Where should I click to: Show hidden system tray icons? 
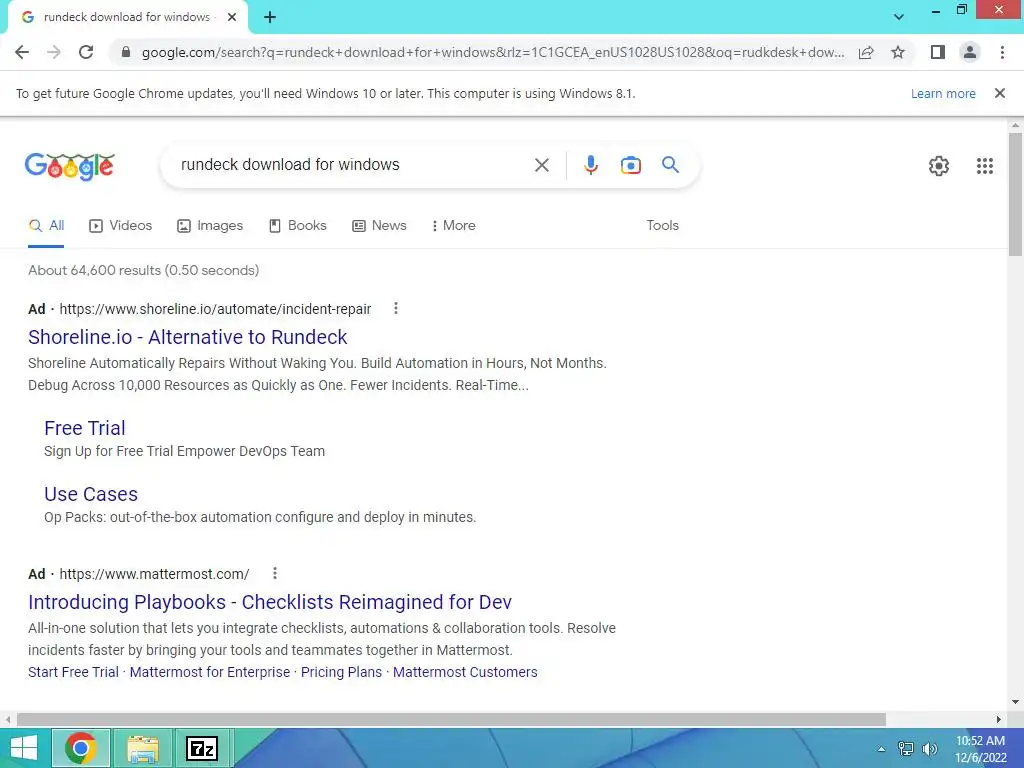881,749
